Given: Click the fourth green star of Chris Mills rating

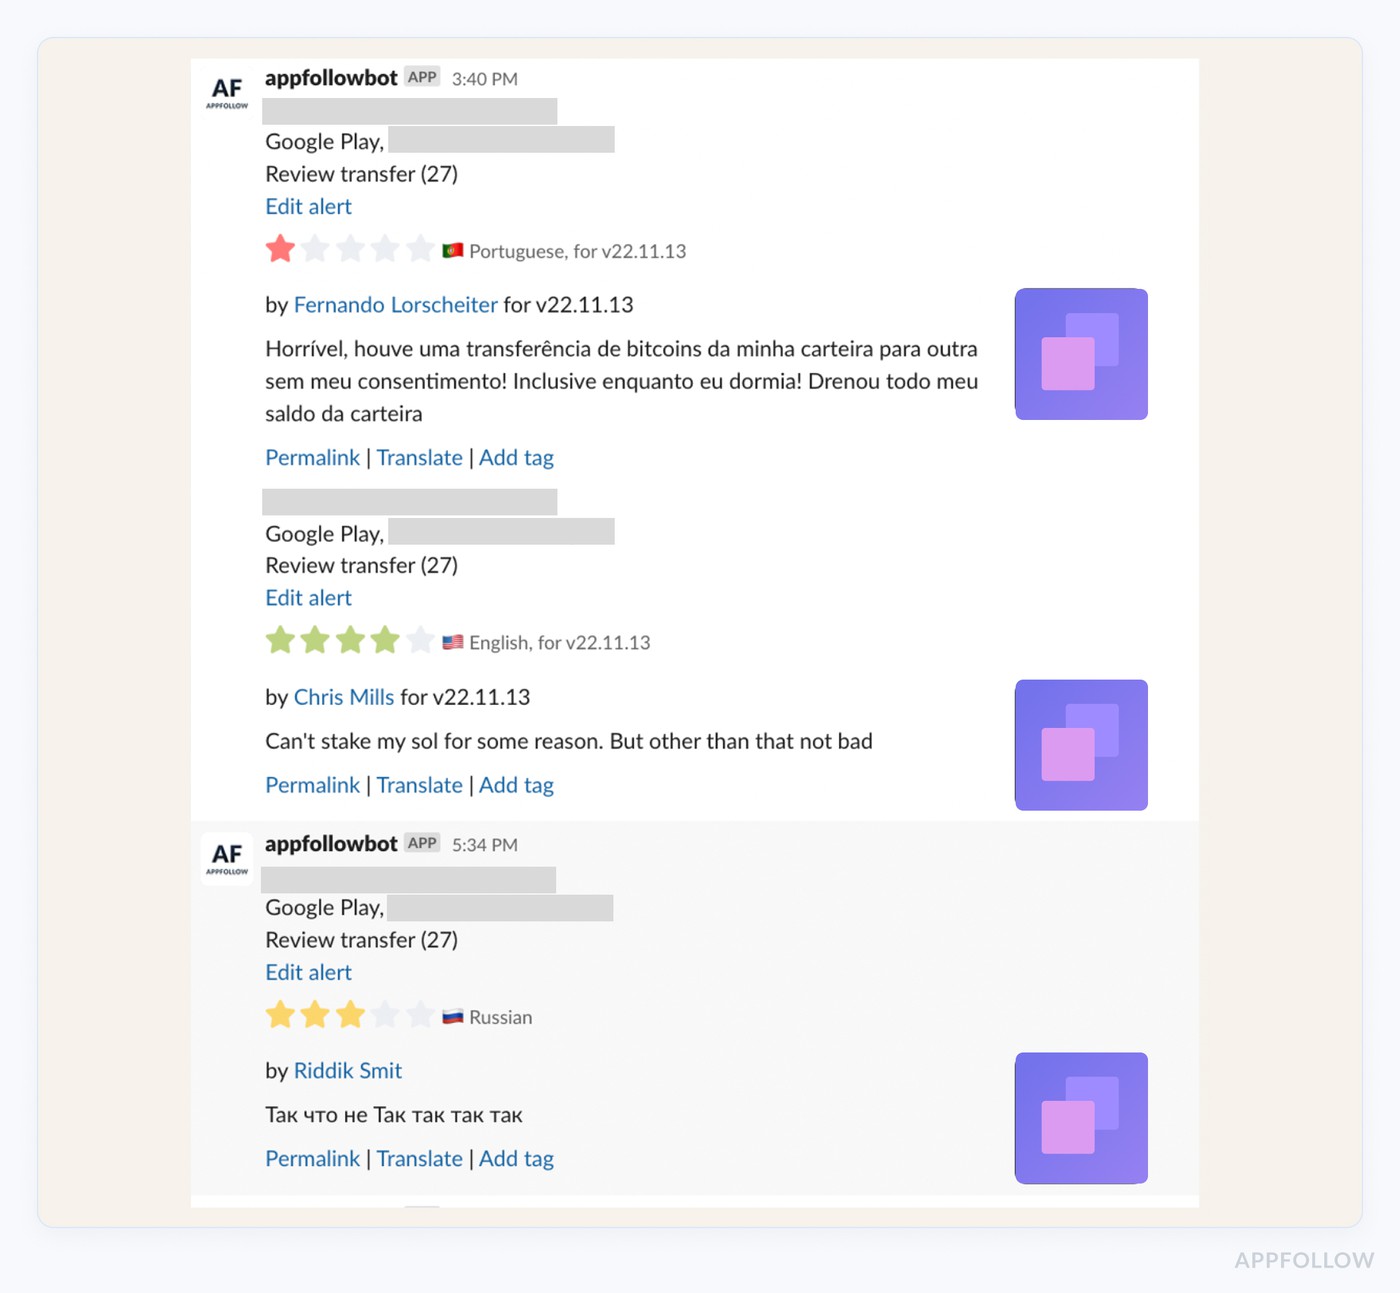Looking at the screenshot, I should click(385, 639).
